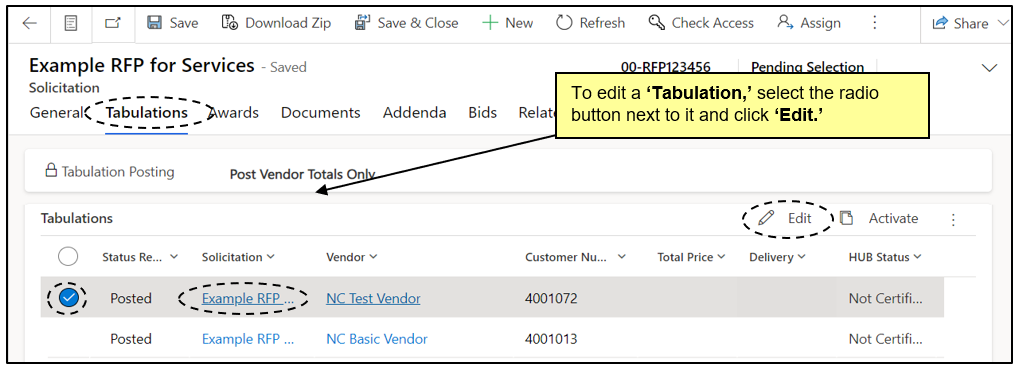Click the Save disk icon
The image size is (1017, 368).
pyautogui.click(x=154, y=23)
